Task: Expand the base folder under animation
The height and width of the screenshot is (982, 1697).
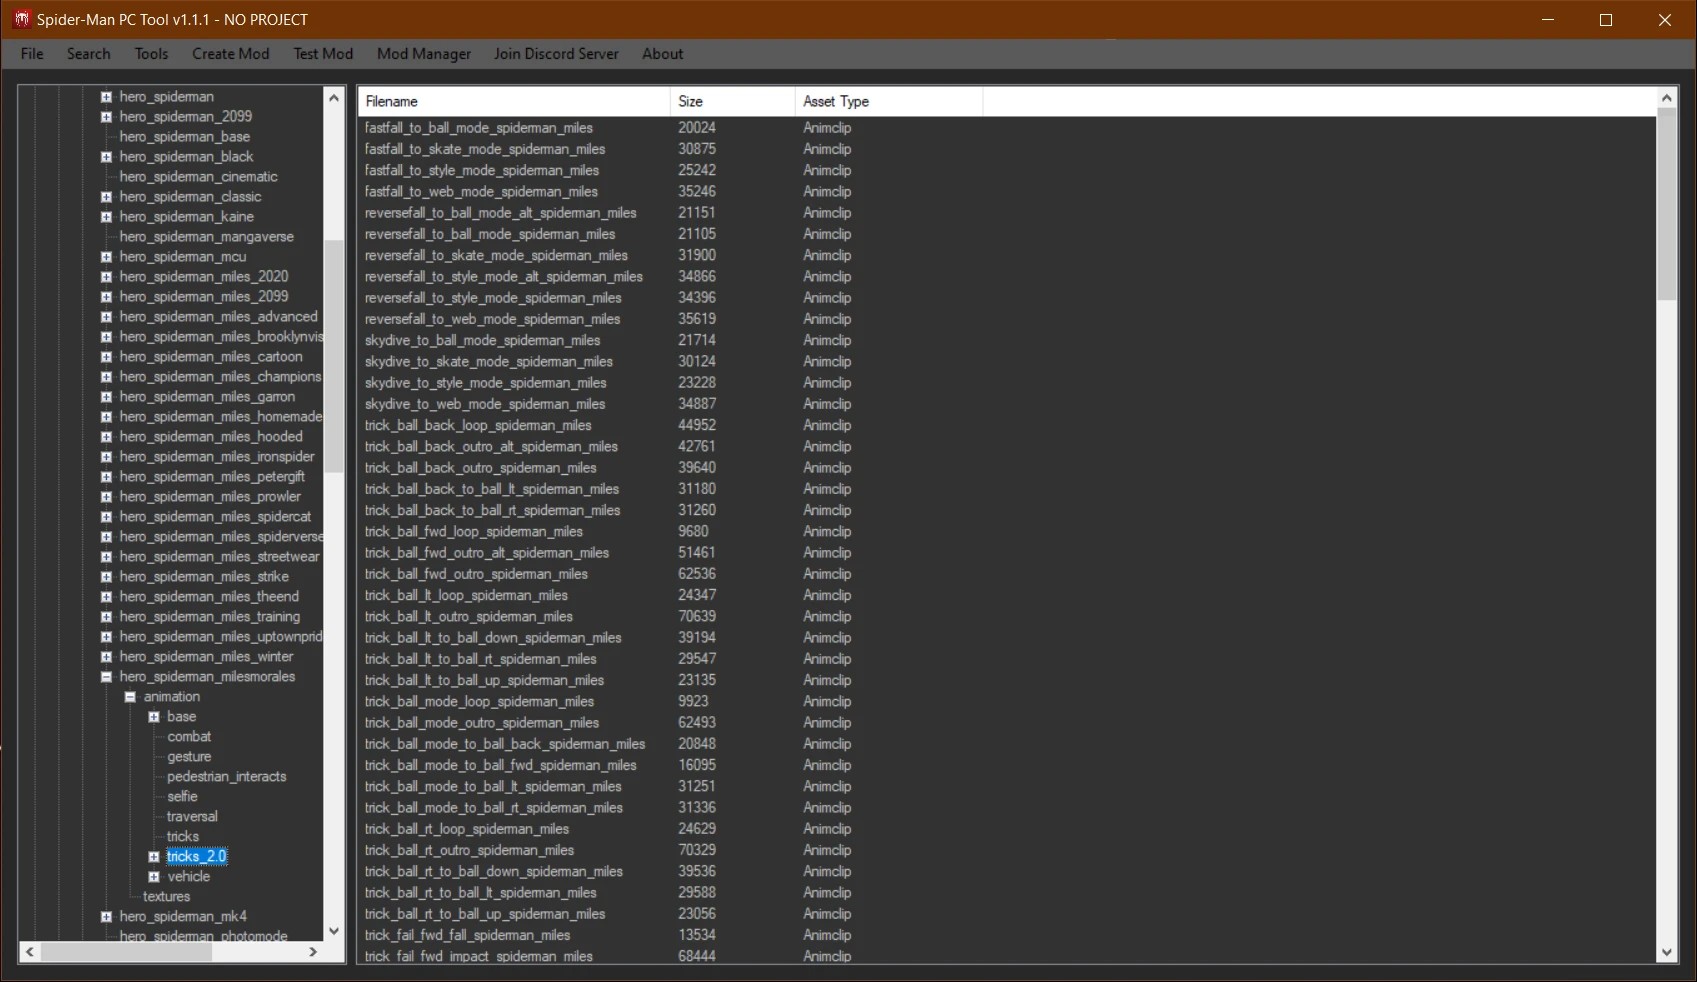Action: tap(154, 717)
